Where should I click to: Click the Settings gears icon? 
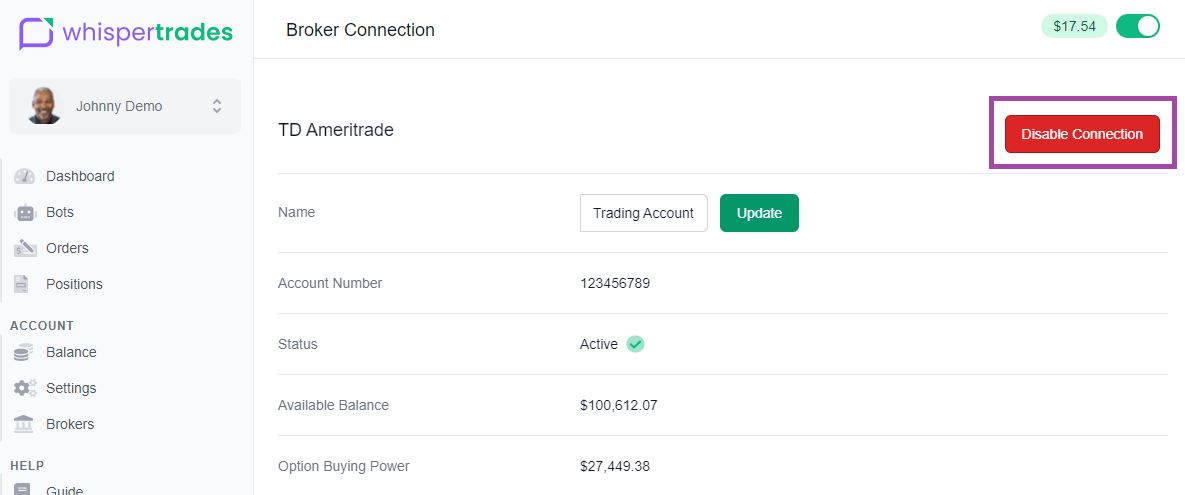tap(25, 388)
